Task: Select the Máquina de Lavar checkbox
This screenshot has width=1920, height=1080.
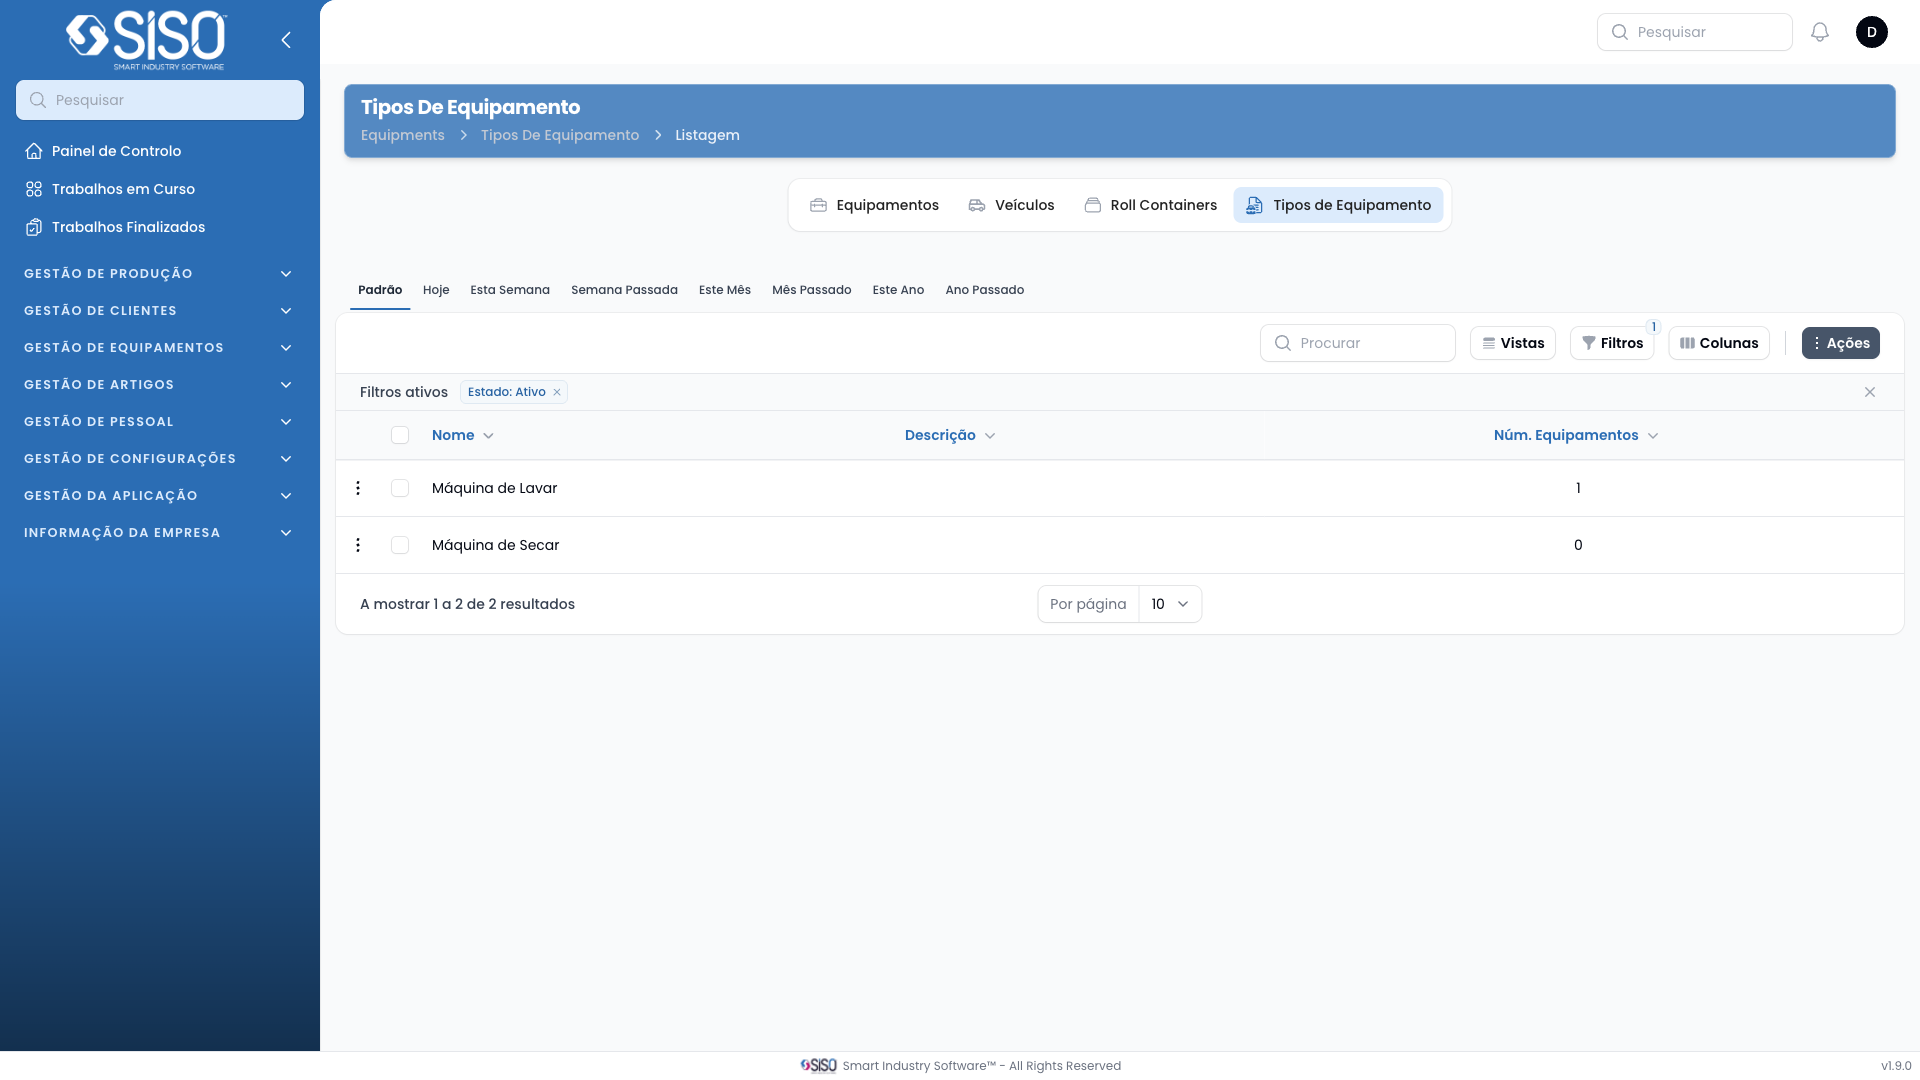Action: [400, 488]
